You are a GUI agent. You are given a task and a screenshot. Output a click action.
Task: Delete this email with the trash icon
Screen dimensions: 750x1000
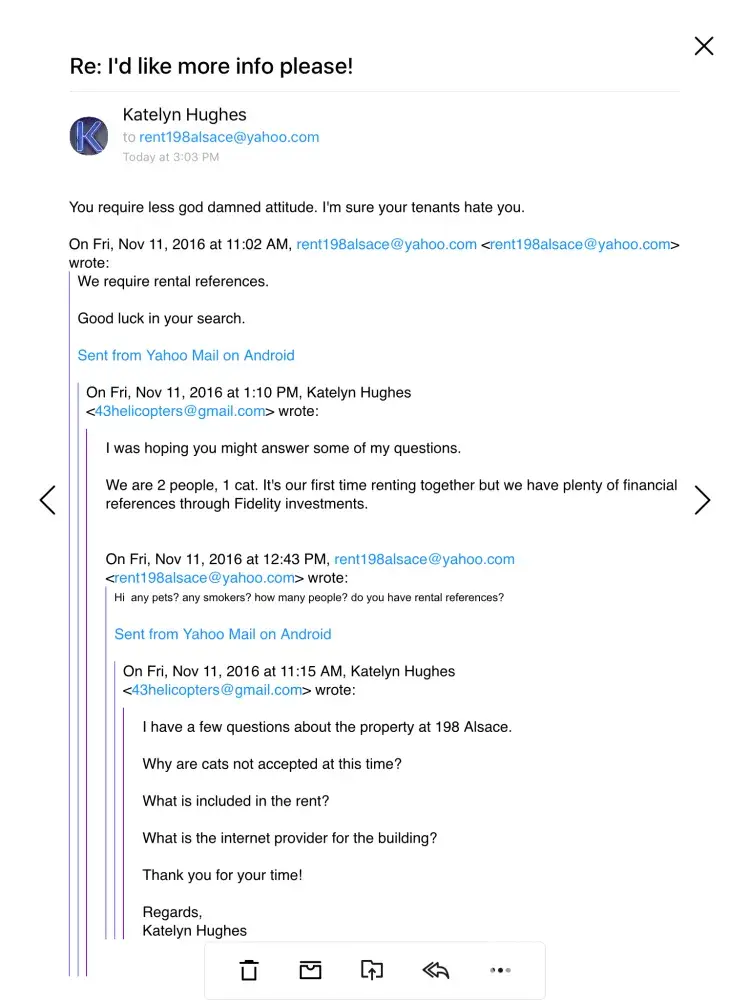(249, 970)
